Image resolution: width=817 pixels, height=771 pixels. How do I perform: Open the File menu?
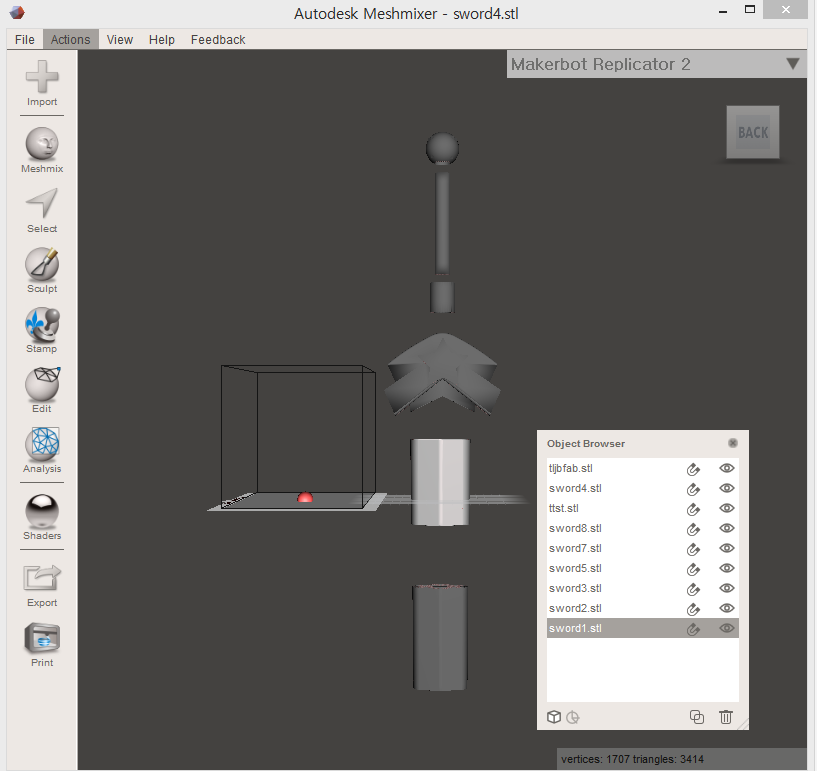click(x=24, y=40)
